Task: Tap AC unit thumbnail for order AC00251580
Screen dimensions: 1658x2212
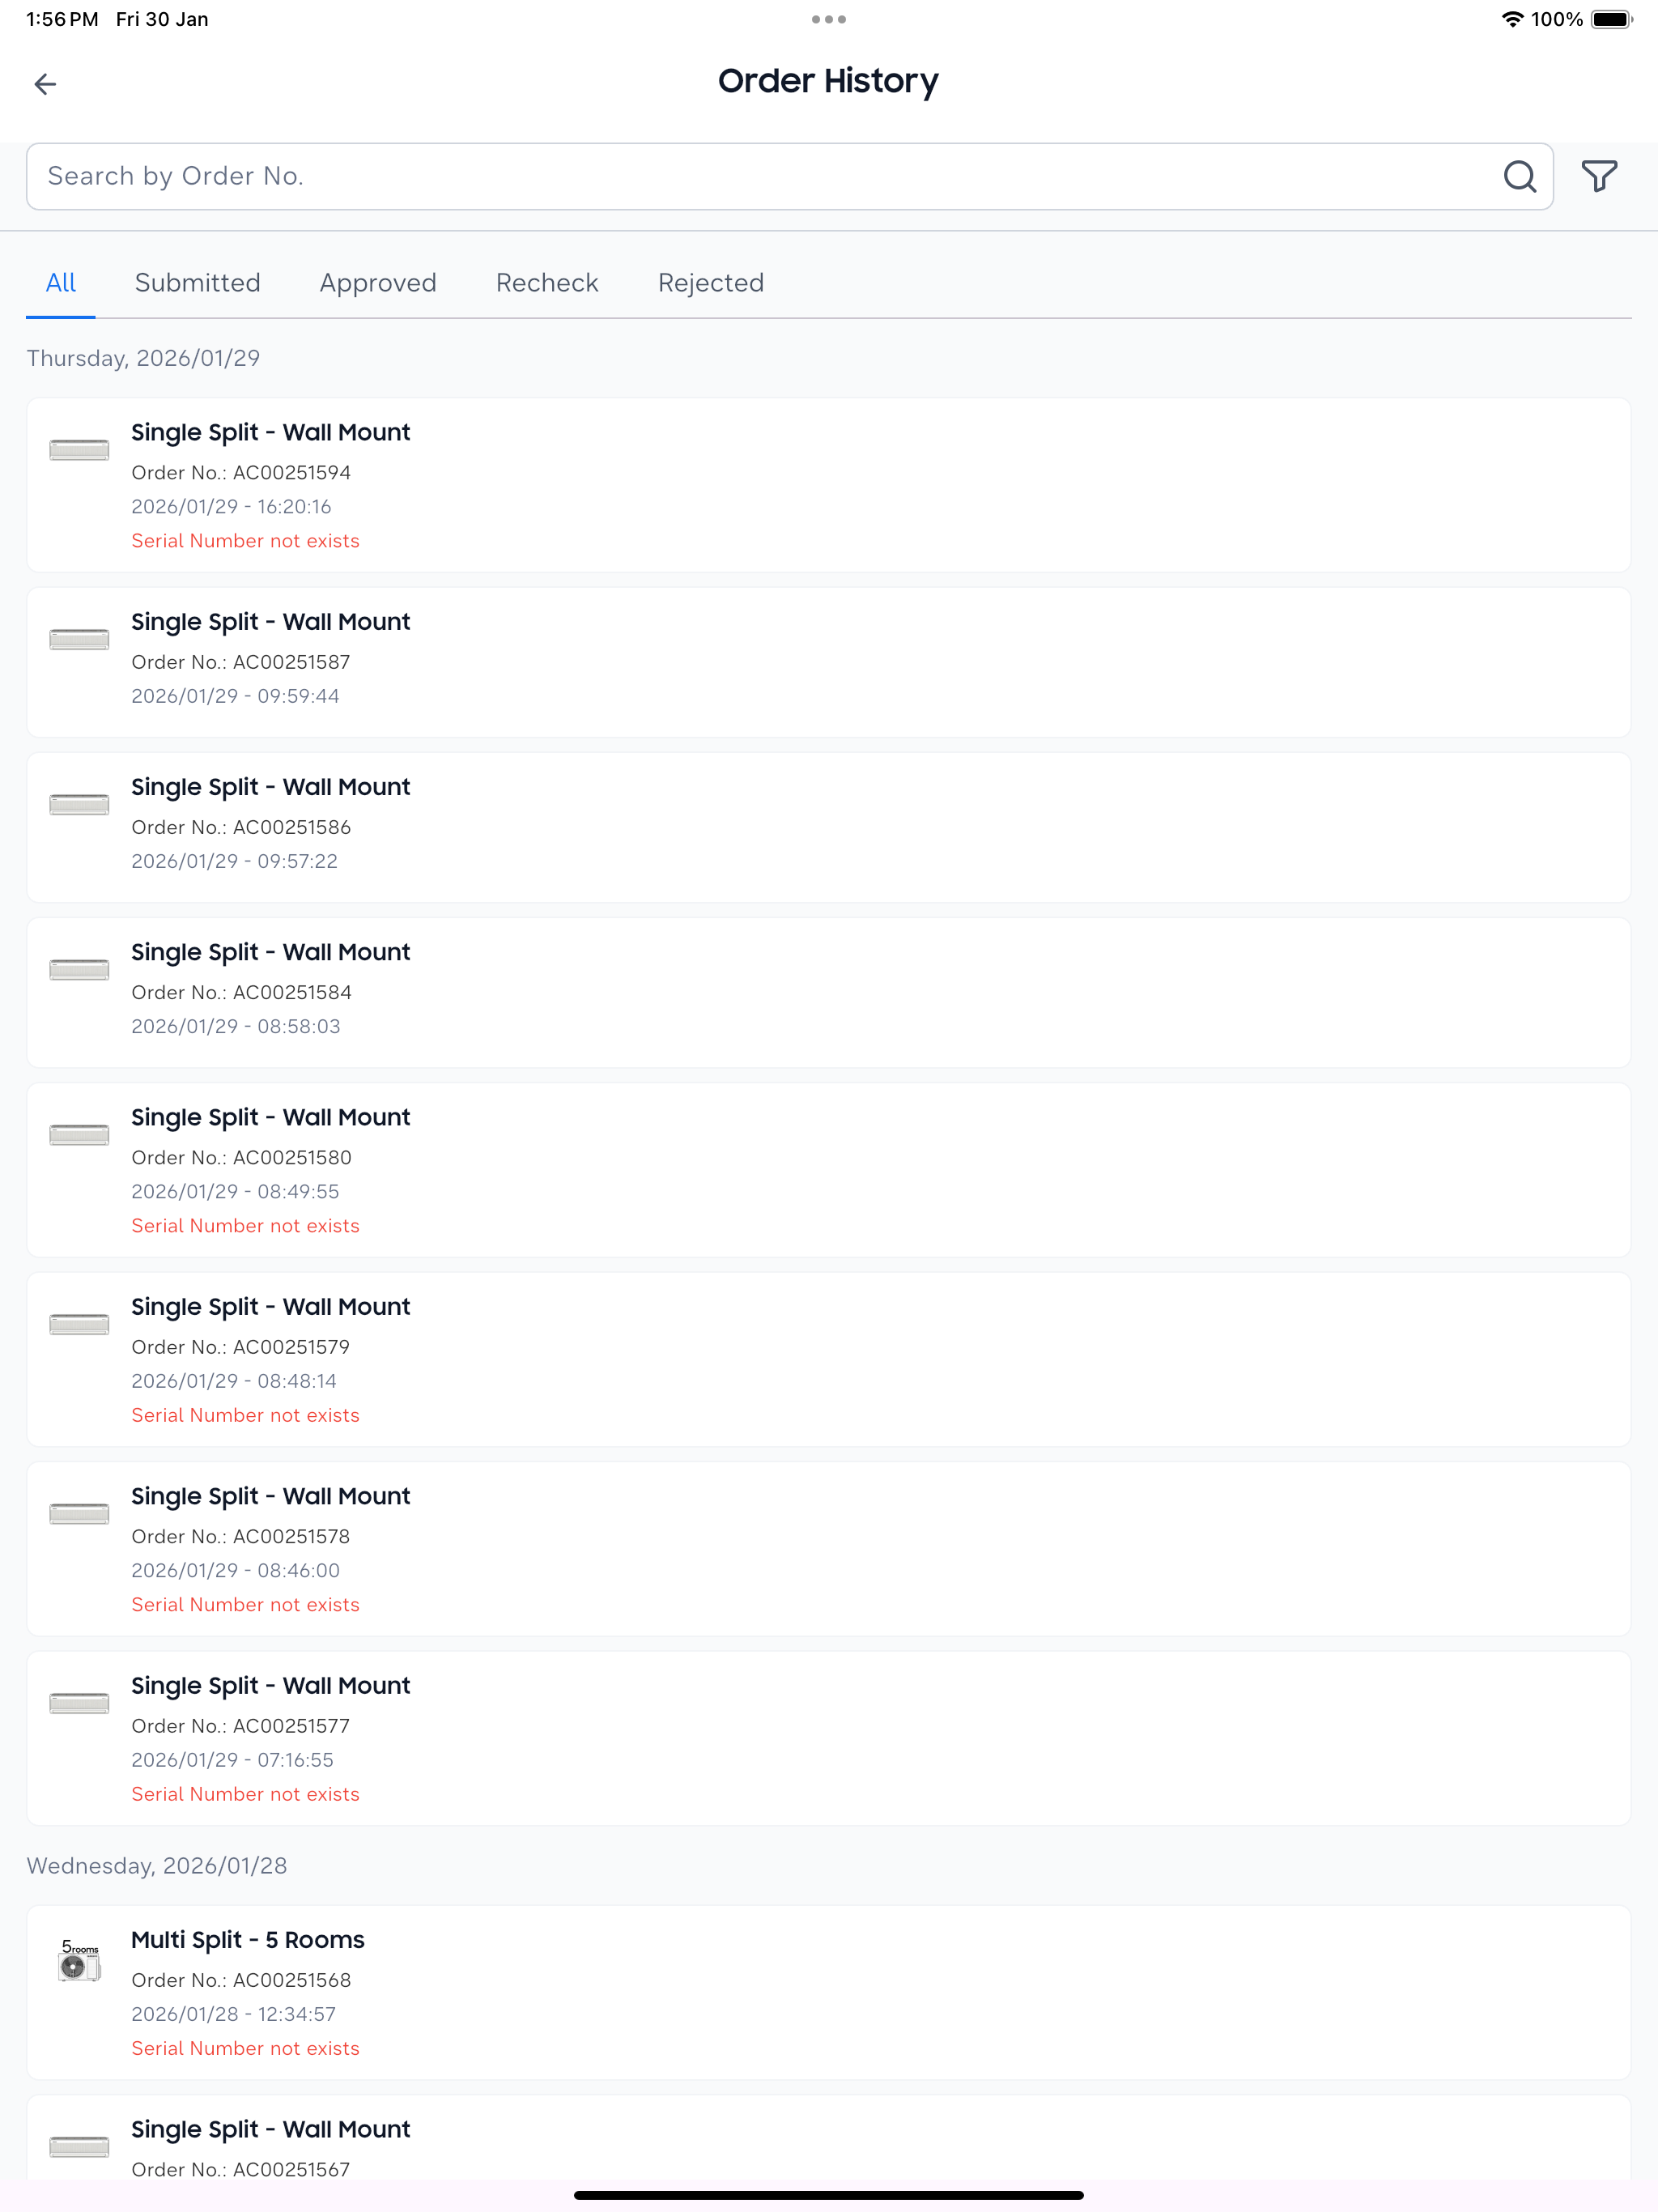Action: (x=79, y=1134)
